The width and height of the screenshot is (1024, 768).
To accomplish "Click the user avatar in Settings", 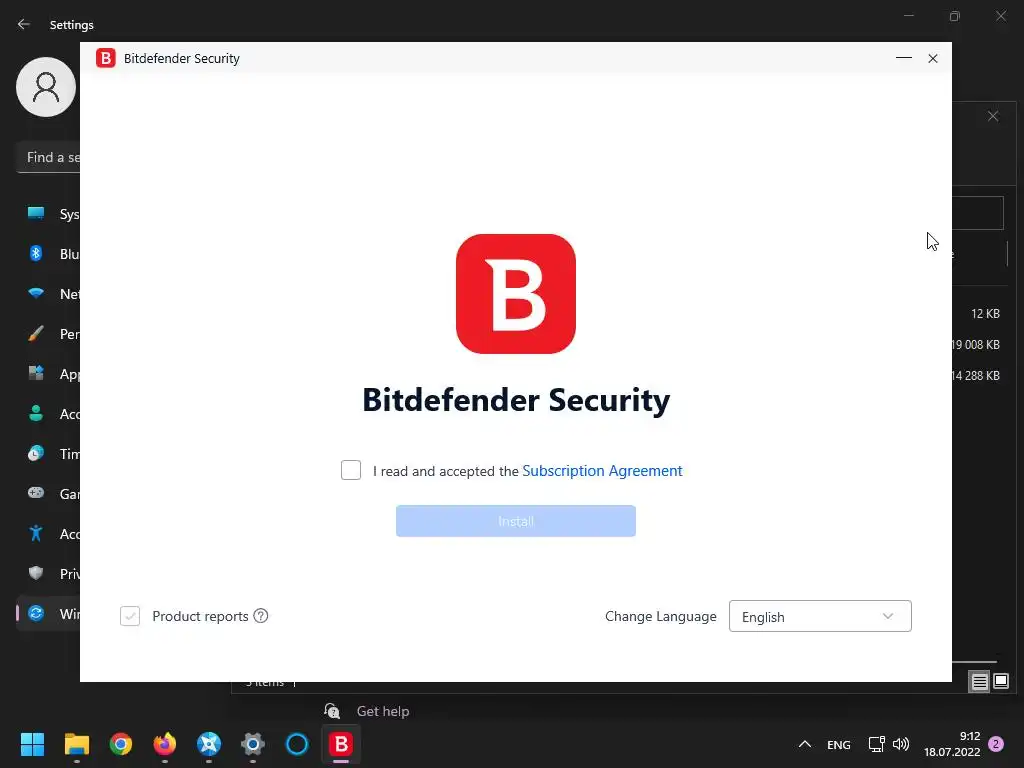I will pyautogui.click(x=46, y=87).
